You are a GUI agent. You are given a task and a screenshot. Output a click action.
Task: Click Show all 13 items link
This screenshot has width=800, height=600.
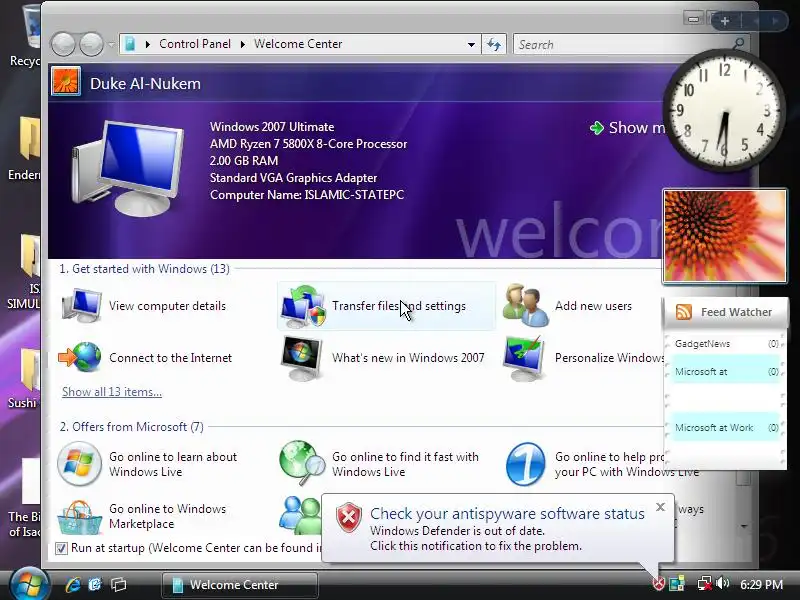112,392
